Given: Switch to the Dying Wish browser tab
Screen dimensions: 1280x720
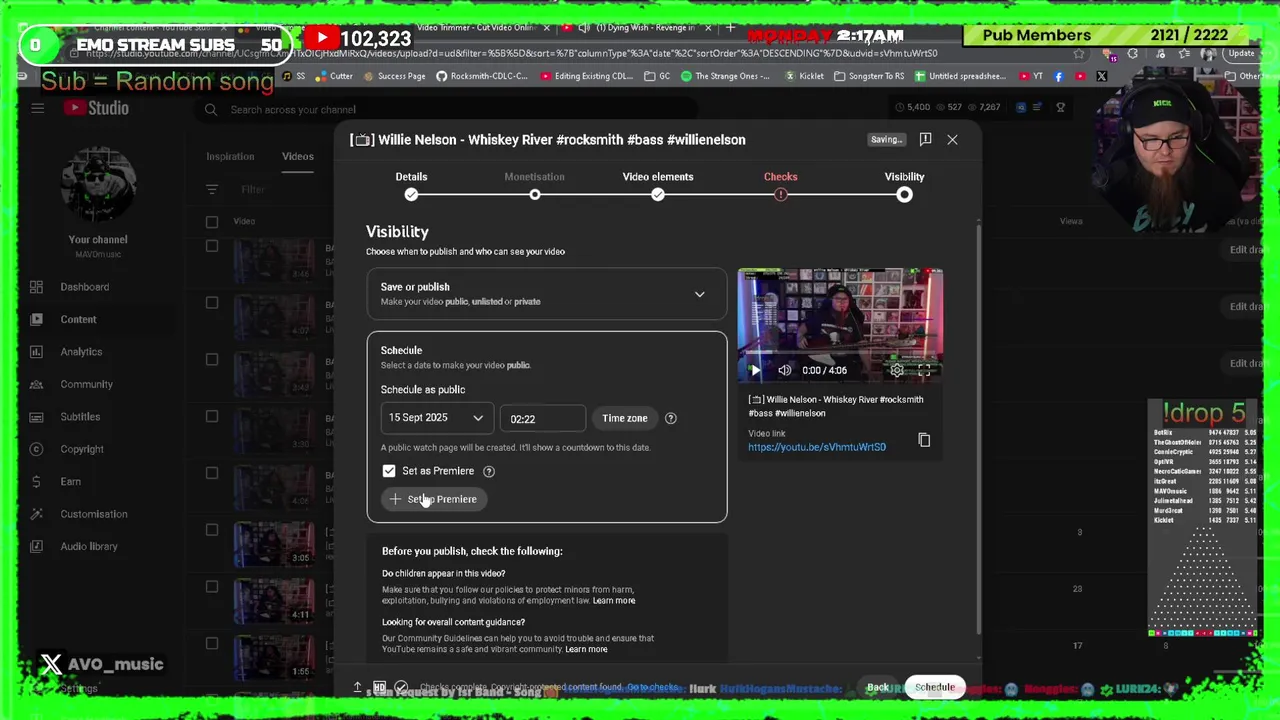Looking at the screenshot, I should (x=638, y=27).
